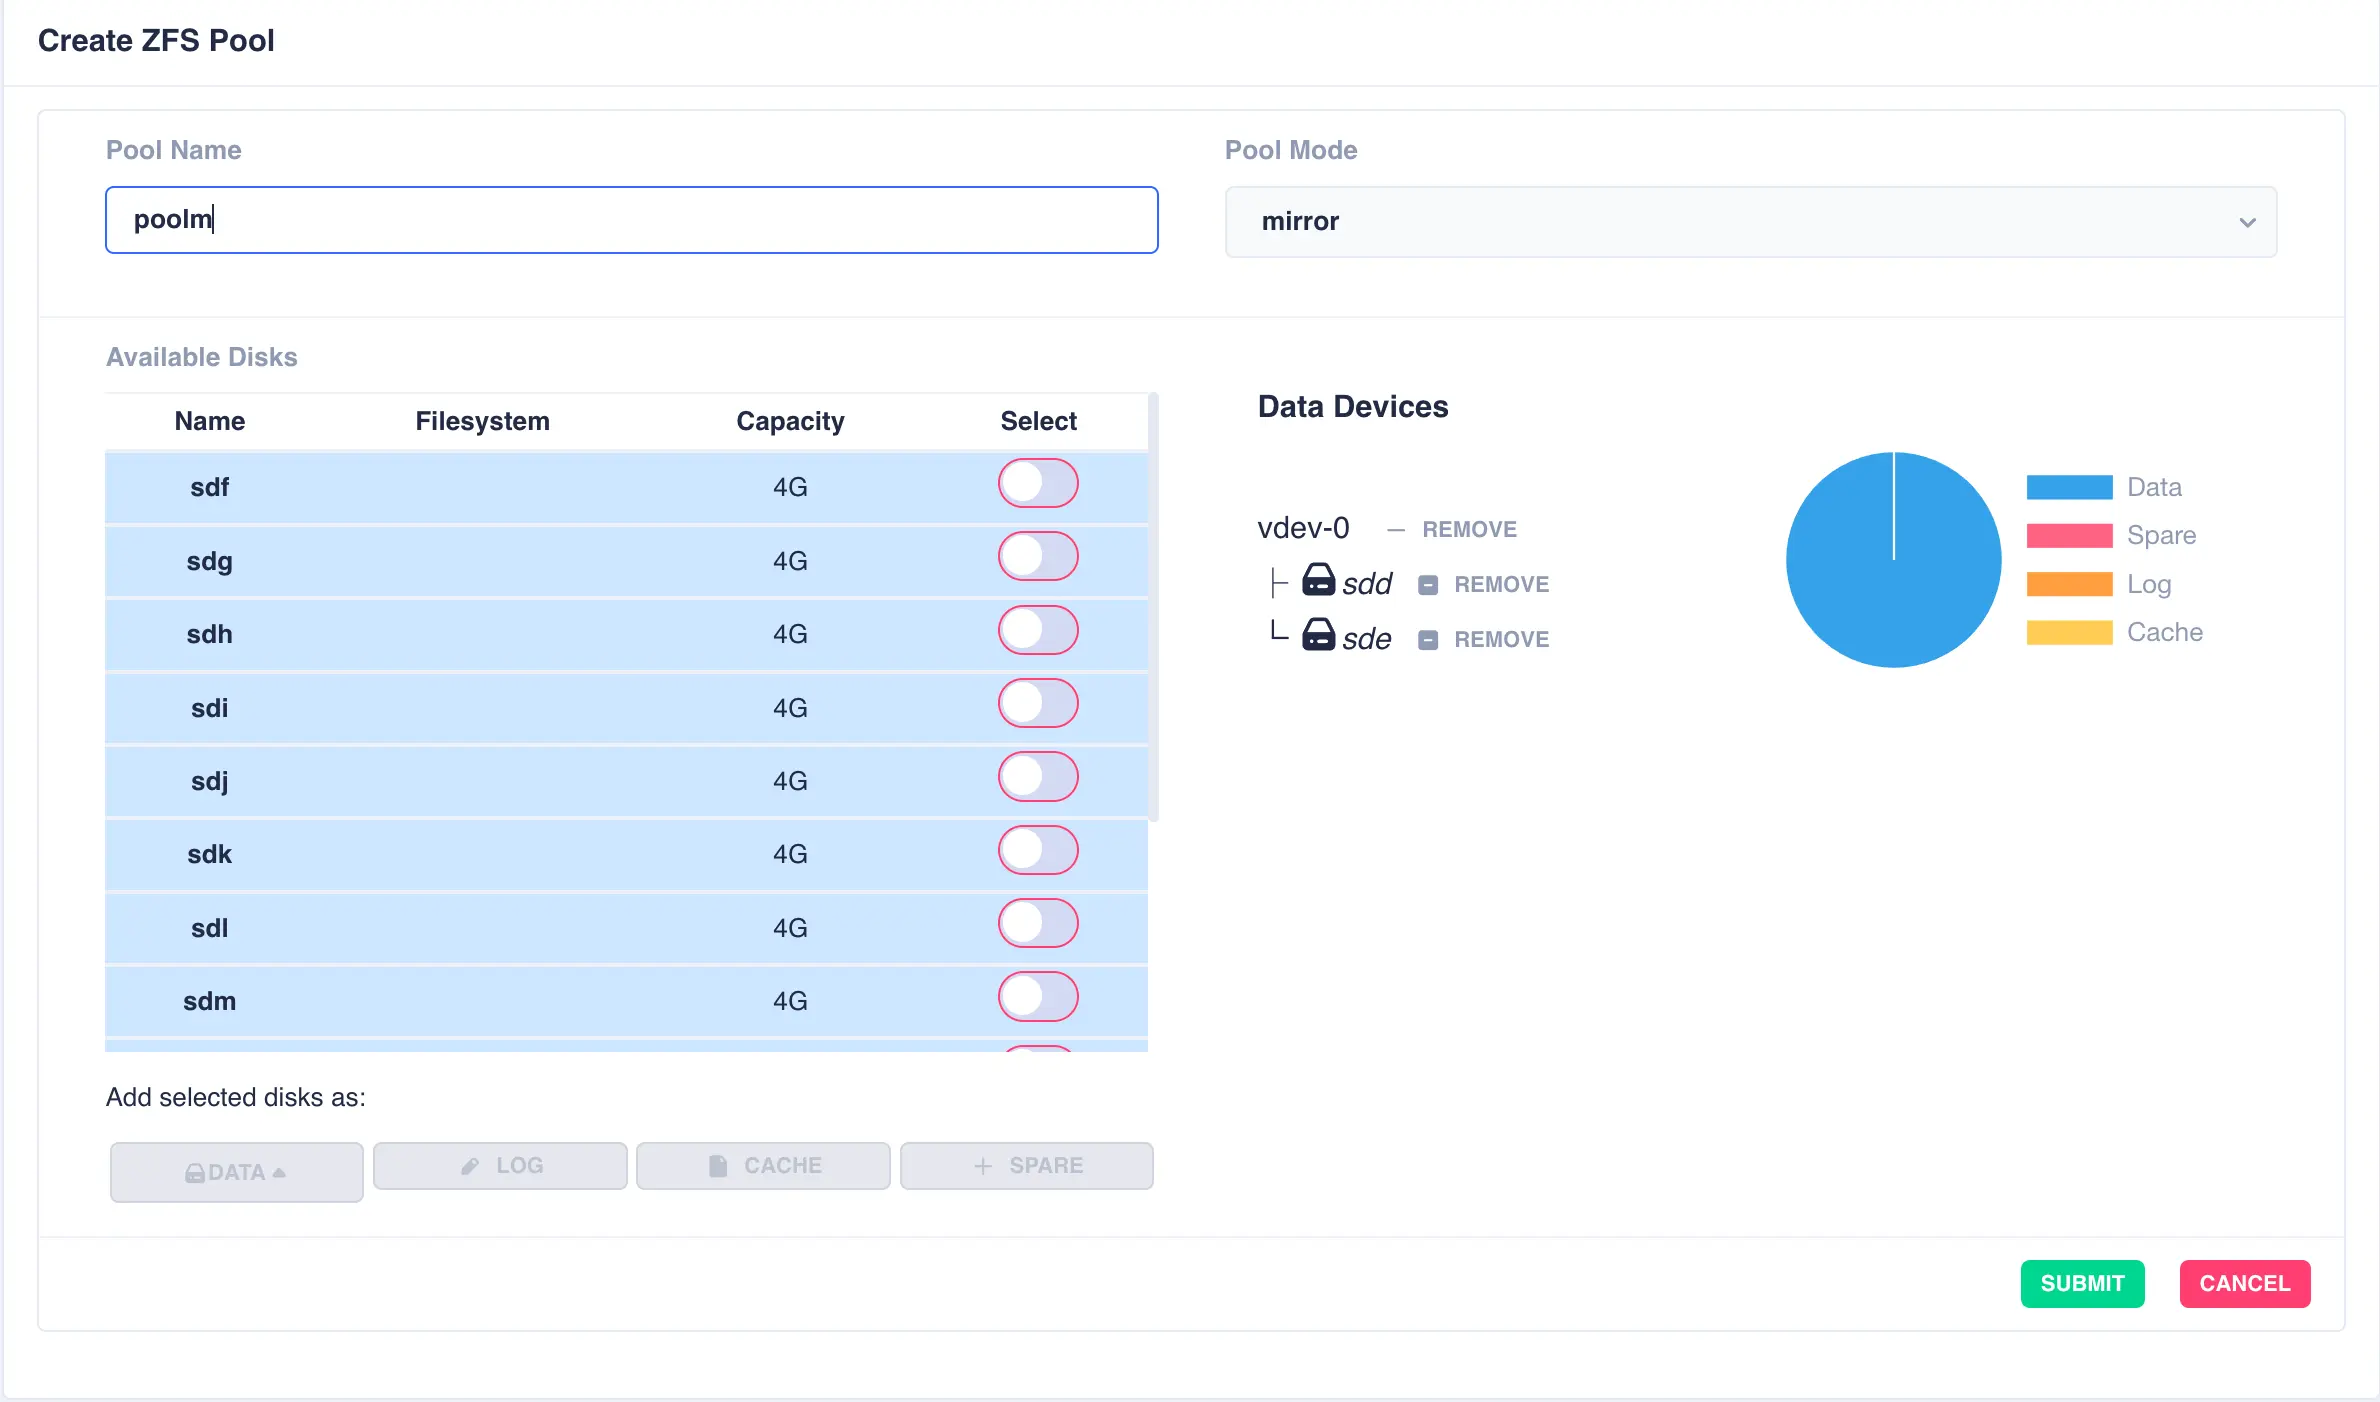
Task: Enable the select switch for disk sdh
Action: [1038, 630]
